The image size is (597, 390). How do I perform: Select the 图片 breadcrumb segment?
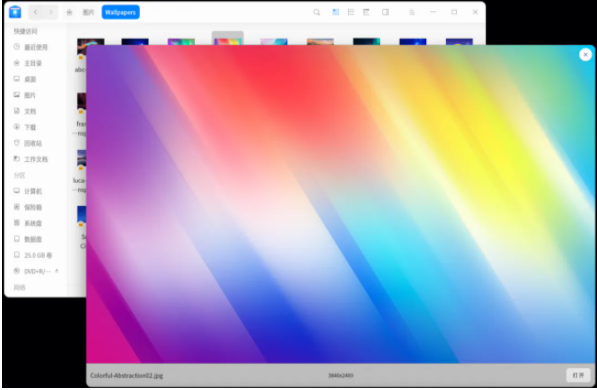(x=88, y=12)
